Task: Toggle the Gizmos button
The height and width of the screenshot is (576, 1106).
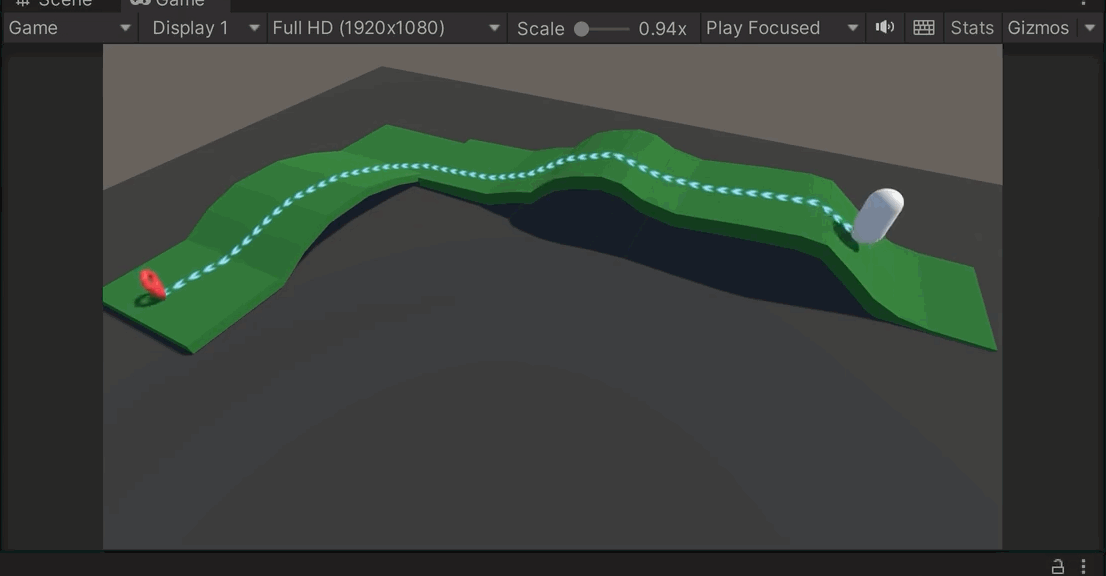Action: pyautogui.click(x=1038, y=28)
